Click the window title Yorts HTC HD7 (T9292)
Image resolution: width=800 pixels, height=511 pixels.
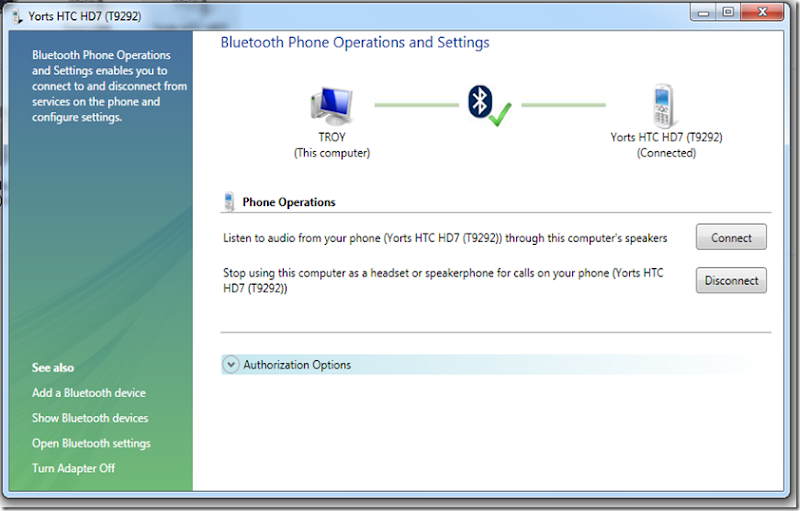[85, 16]
